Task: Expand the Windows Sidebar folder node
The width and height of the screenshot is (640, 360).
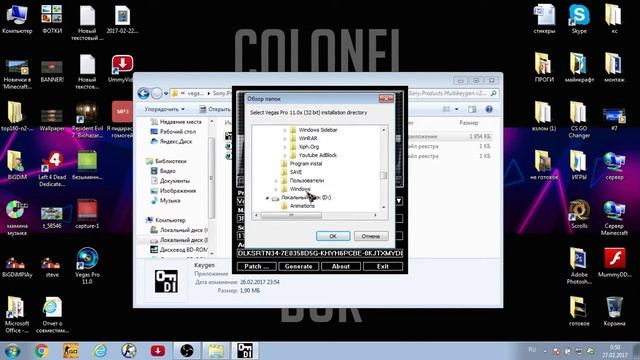Action: click(x=285, y=130)
